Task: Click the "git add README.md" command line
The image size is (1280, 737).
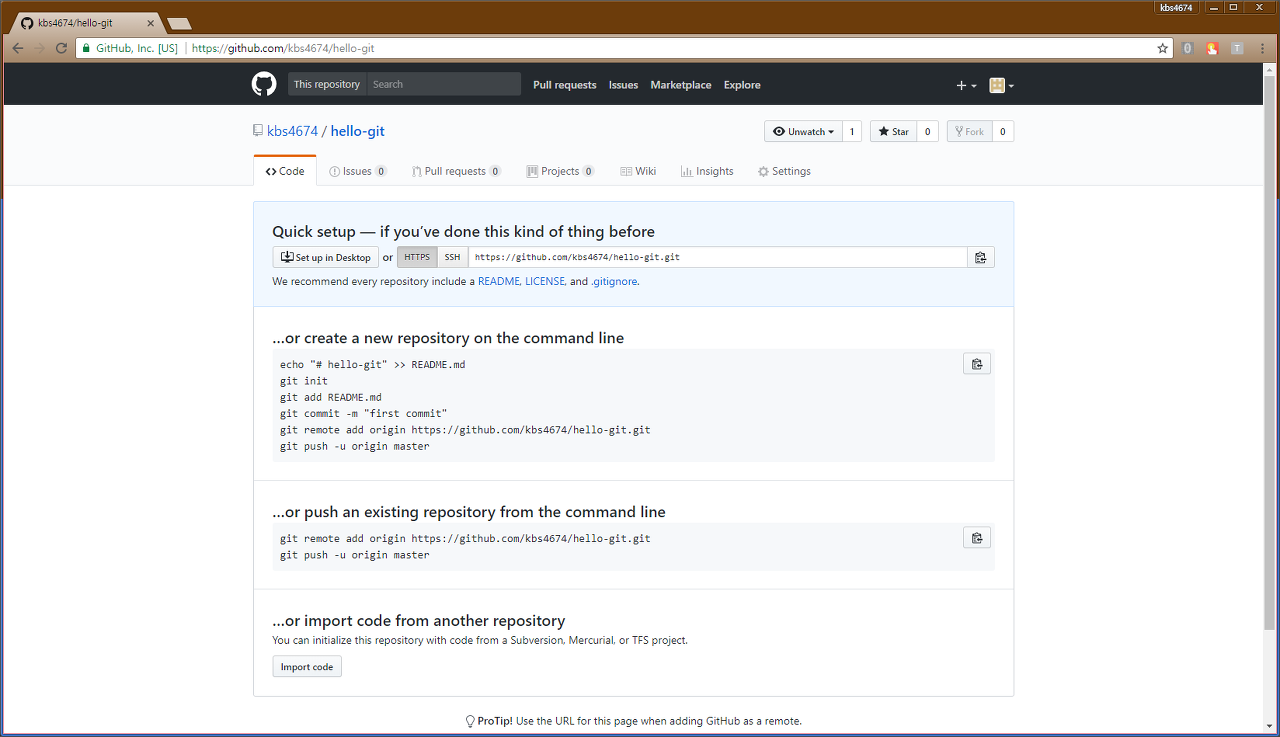Action: 331,397
